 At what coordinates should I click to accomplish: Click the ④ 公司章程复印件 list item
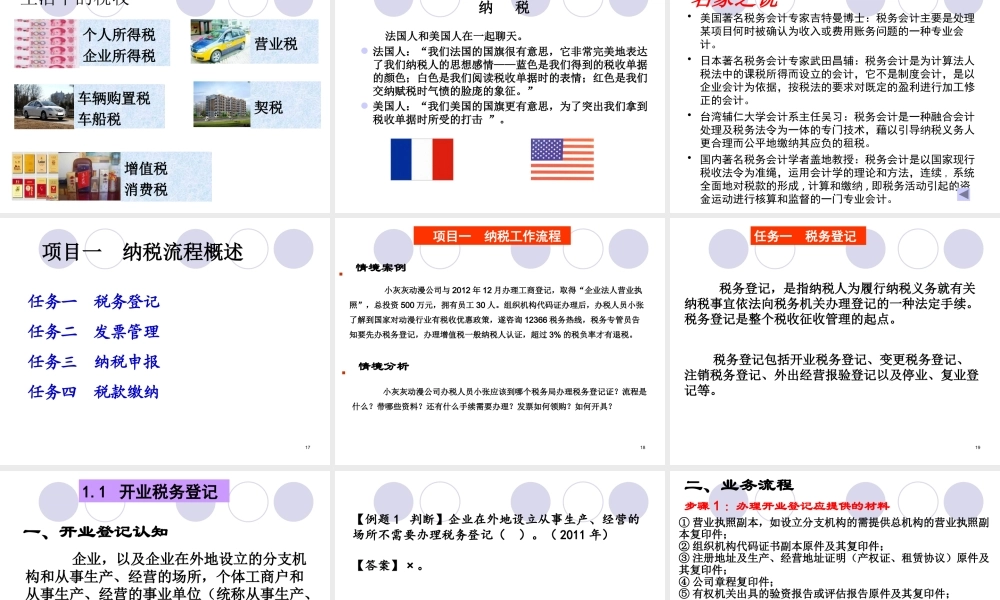tap(726, 582)
